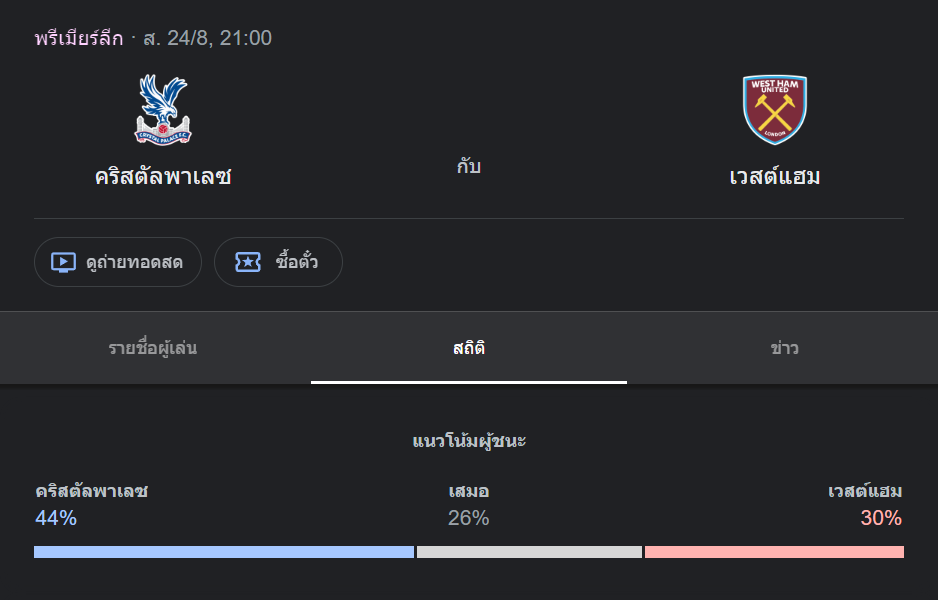Click the blue win probability bar

coord(224,552)
